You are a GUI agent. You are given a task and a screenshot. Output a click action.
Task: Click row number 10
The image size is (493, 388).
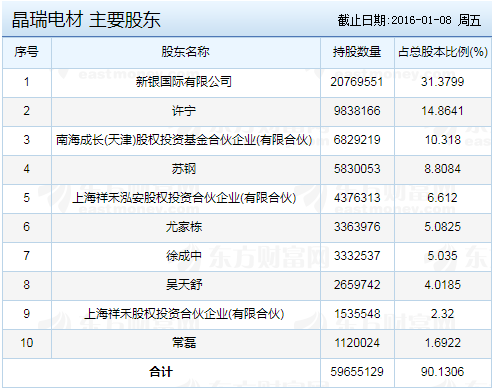click(x=27, y=343)
